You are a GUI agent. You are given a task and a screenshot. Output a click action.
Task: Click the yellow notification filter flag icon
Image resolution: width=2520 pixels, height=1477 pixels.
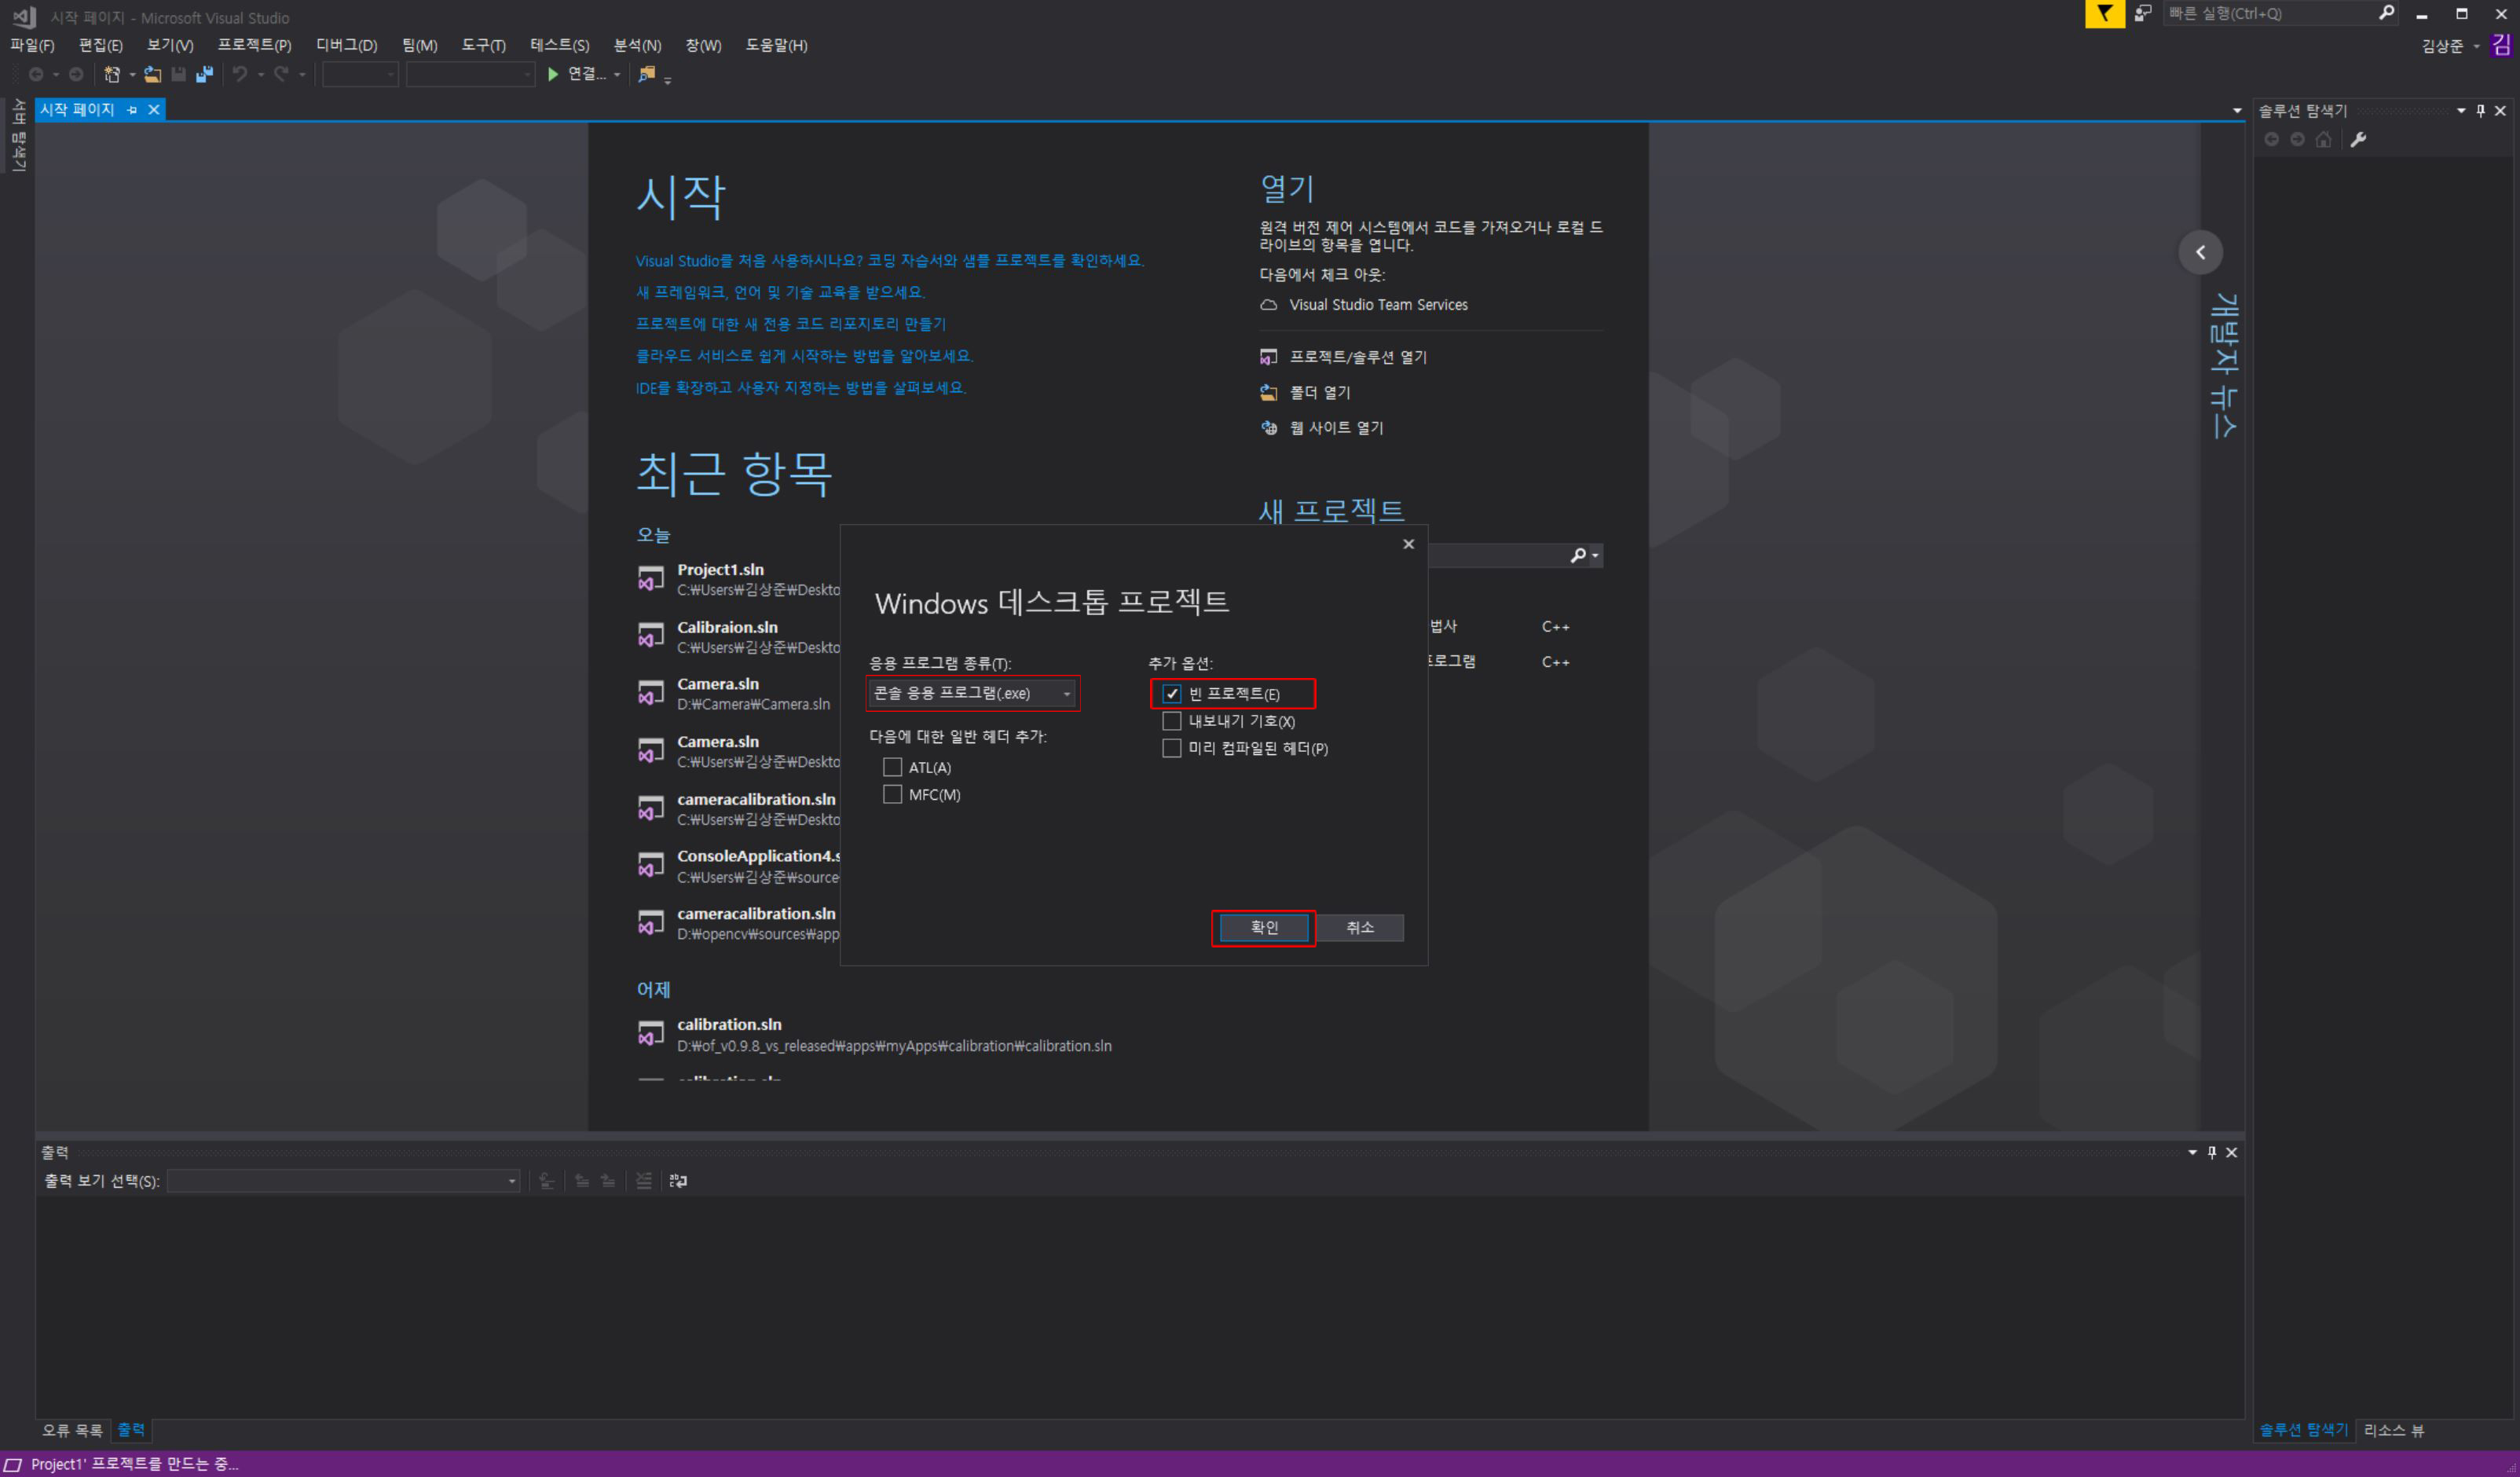(2104, 14)
